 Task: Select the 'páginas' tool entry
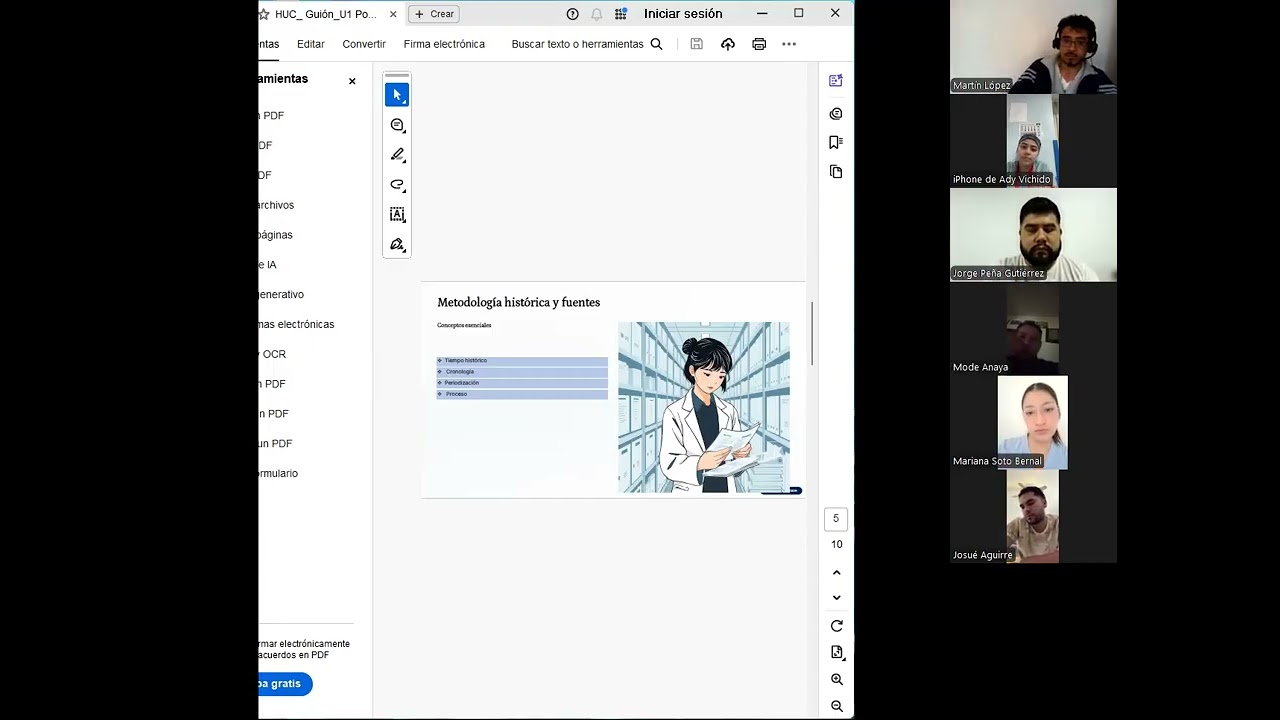point(275,235)
